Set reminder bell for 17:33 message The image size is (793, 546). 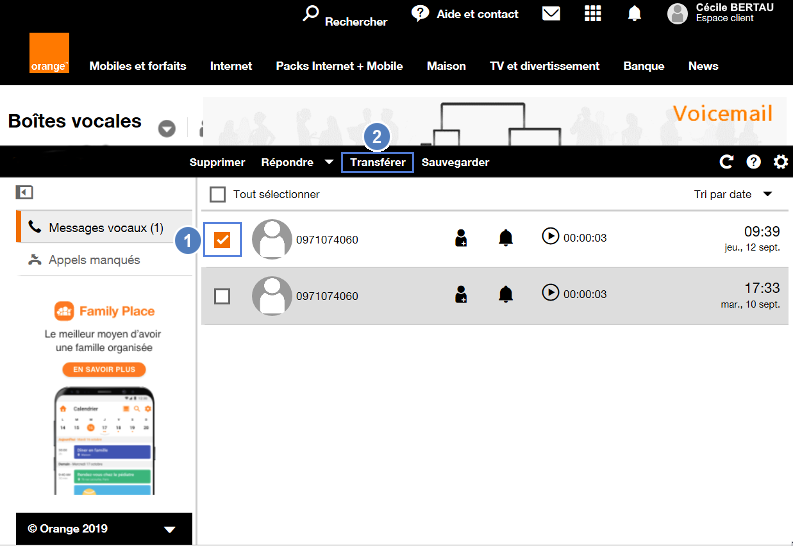(x=506, y=294)
